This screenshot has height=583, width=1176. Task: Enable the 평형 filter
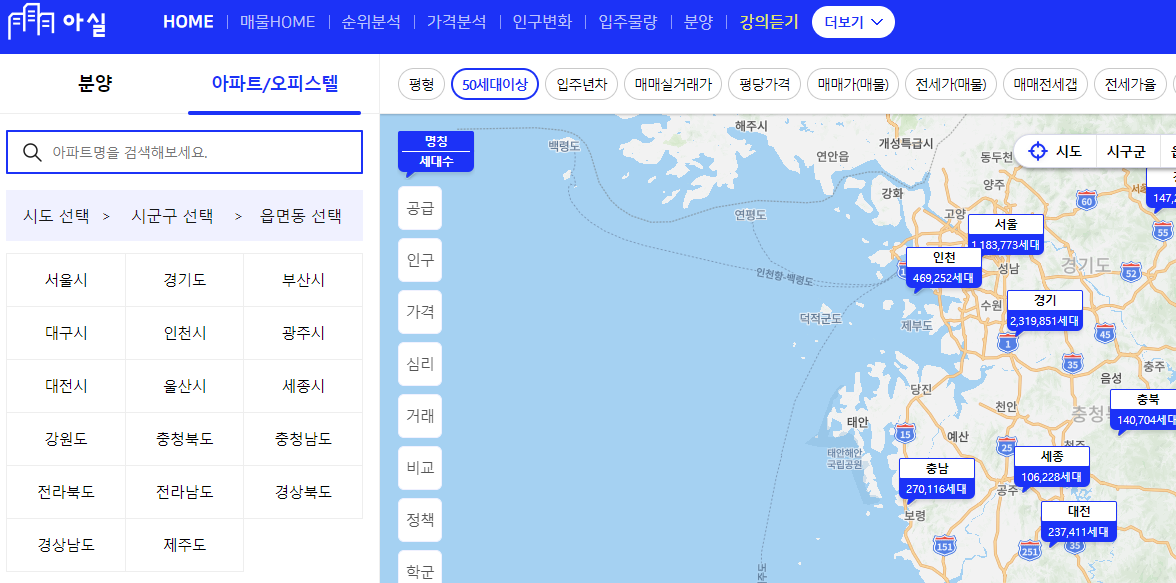[x=420, y=84]
